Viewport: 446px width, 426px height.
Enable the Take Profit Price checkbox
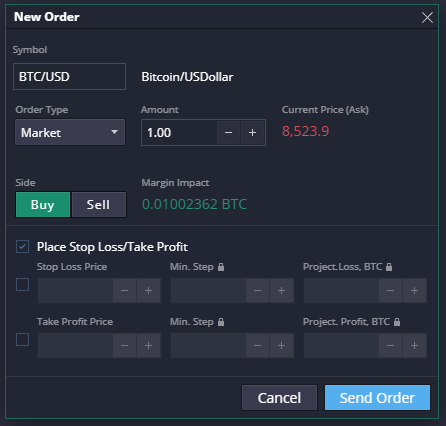point(22,340)
